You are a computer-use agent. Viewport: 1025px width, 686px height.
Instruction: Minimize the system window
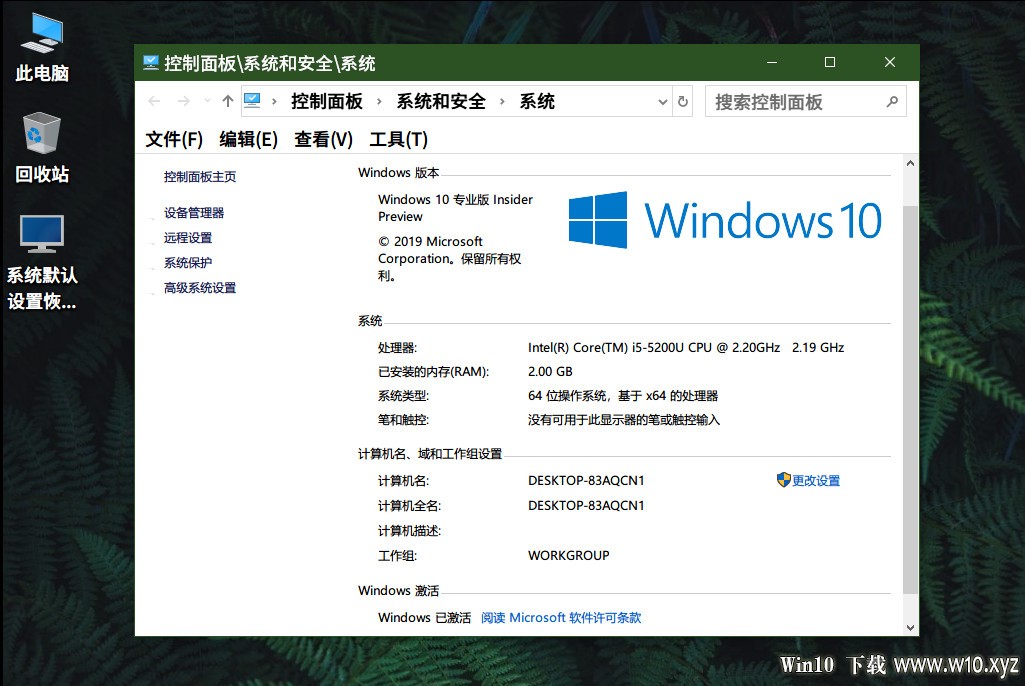pyautogui.click(x=772, y=62)
